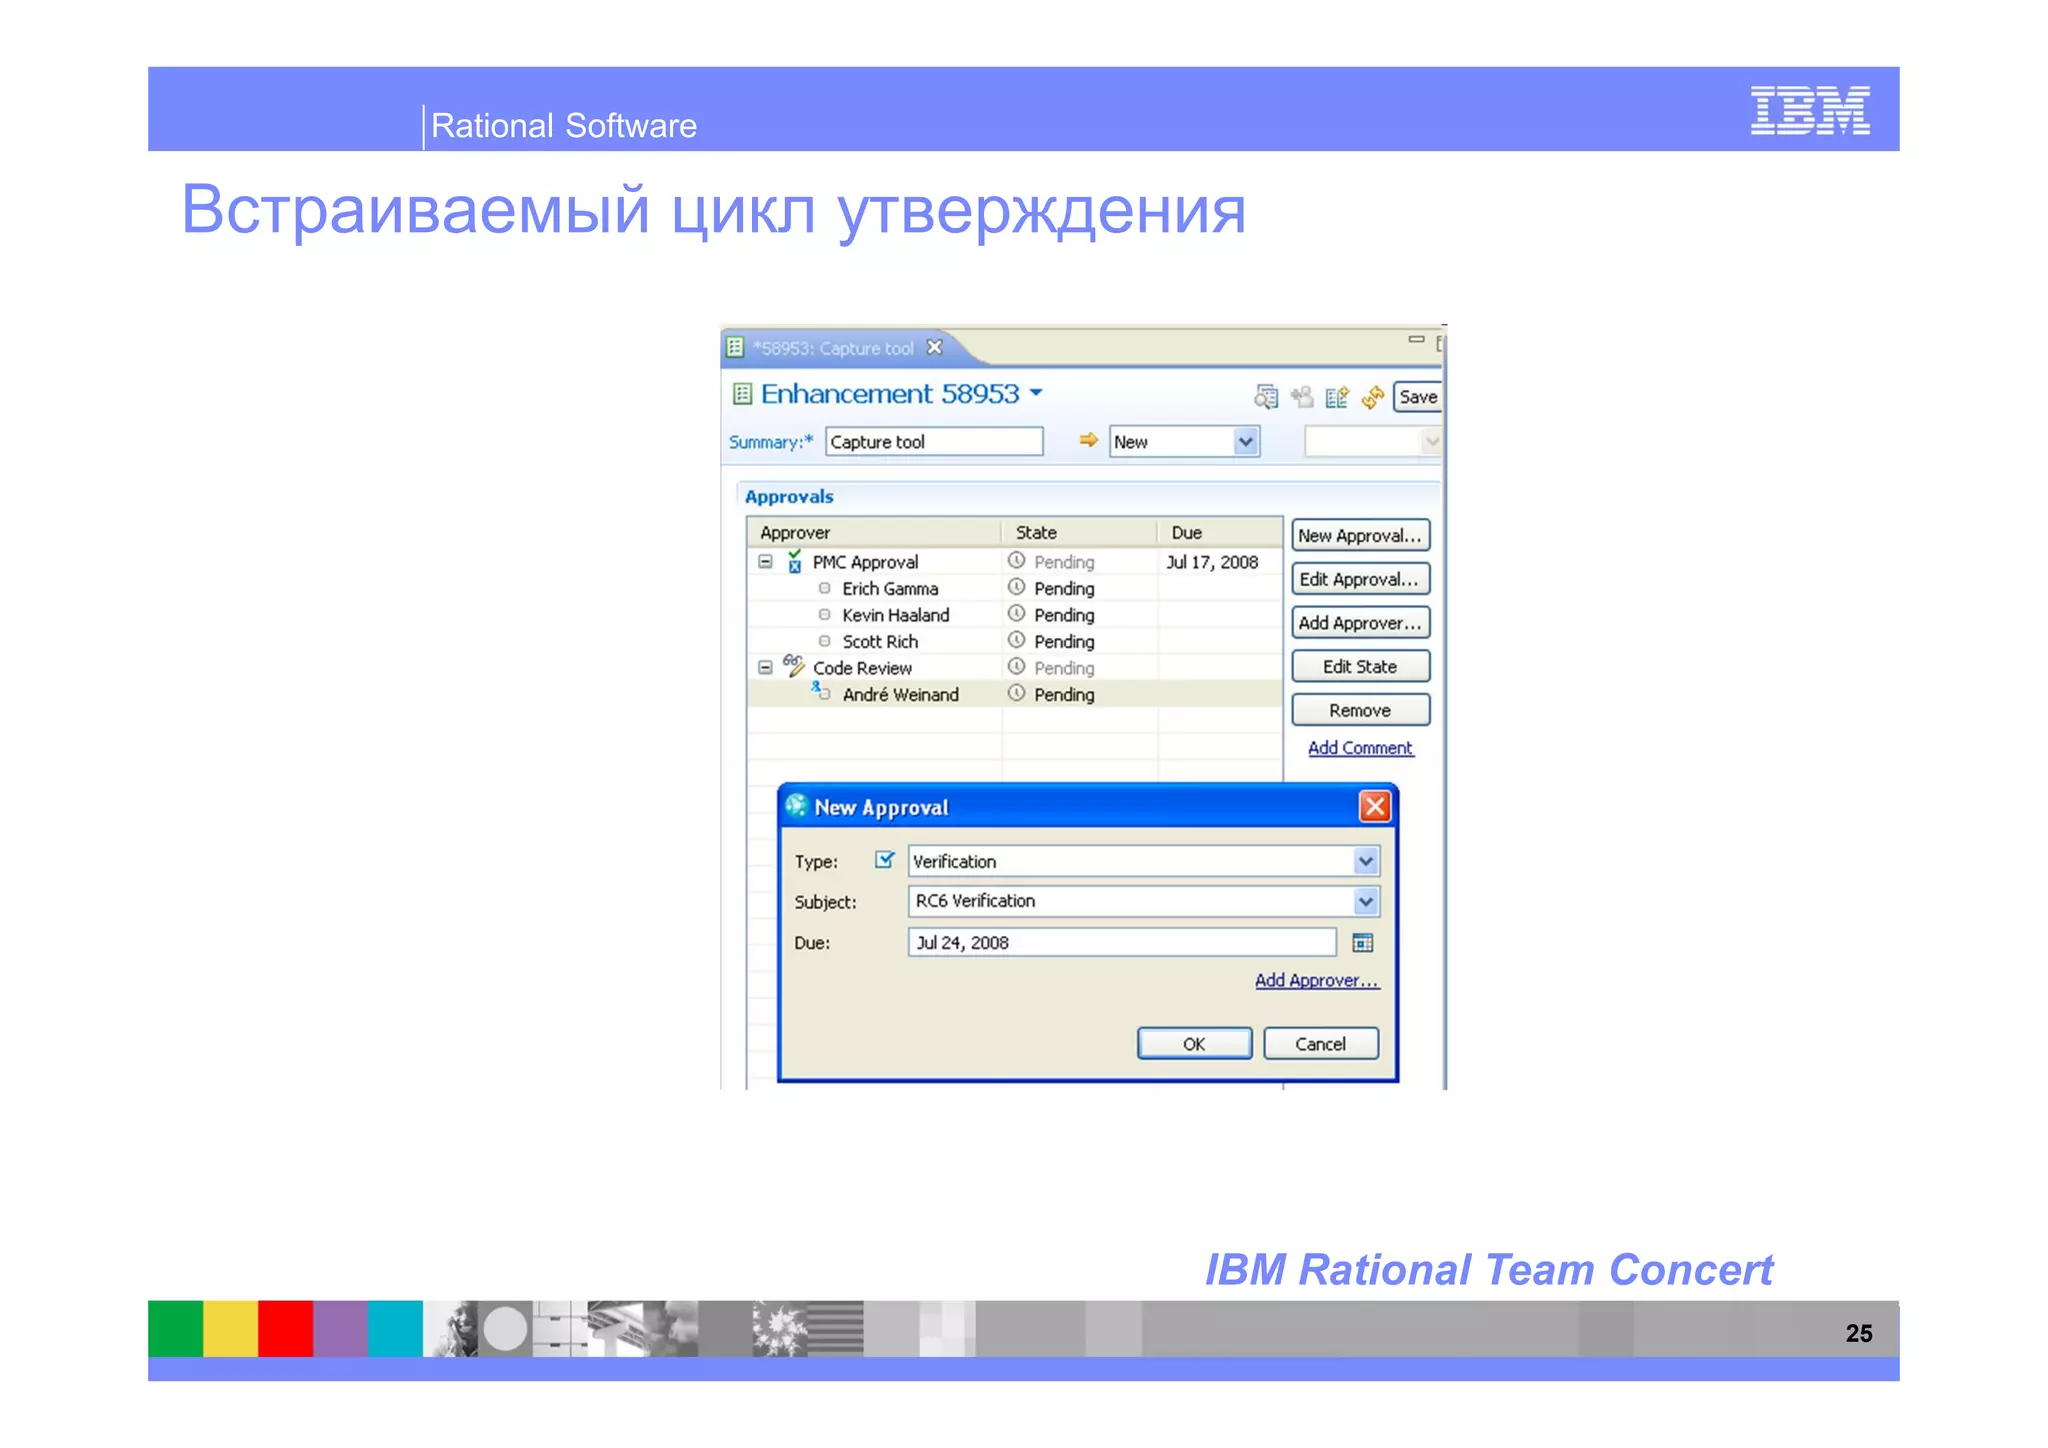Viewport: 2048px width, 1448px height.
Task: Click the clock icon in André Weinand row
Action: coord(1016,693)
